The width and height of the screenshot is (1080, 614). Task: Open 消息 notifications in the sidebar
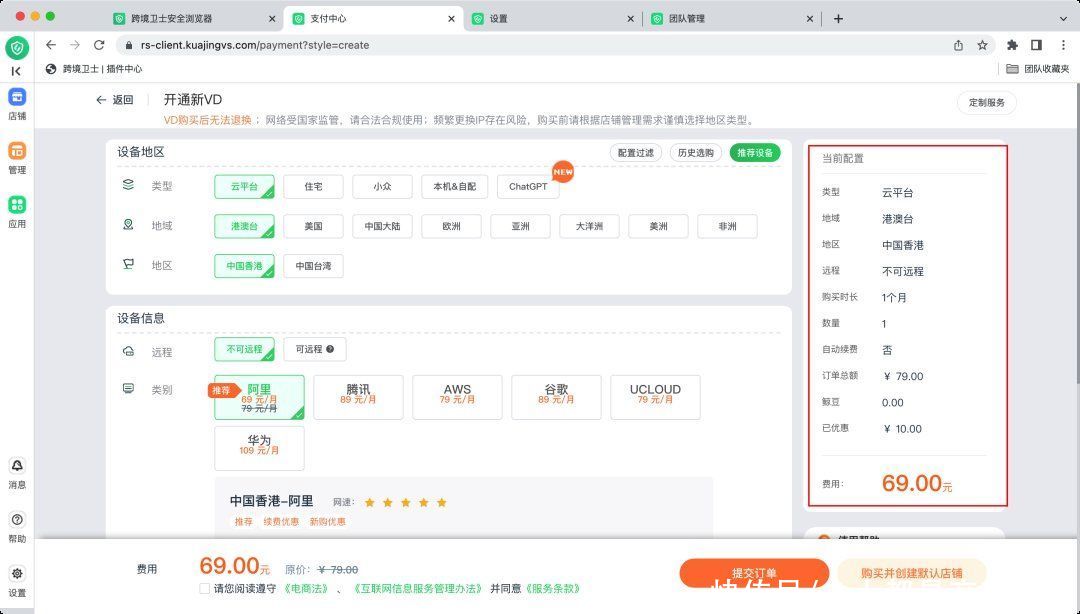click(17, 473)
